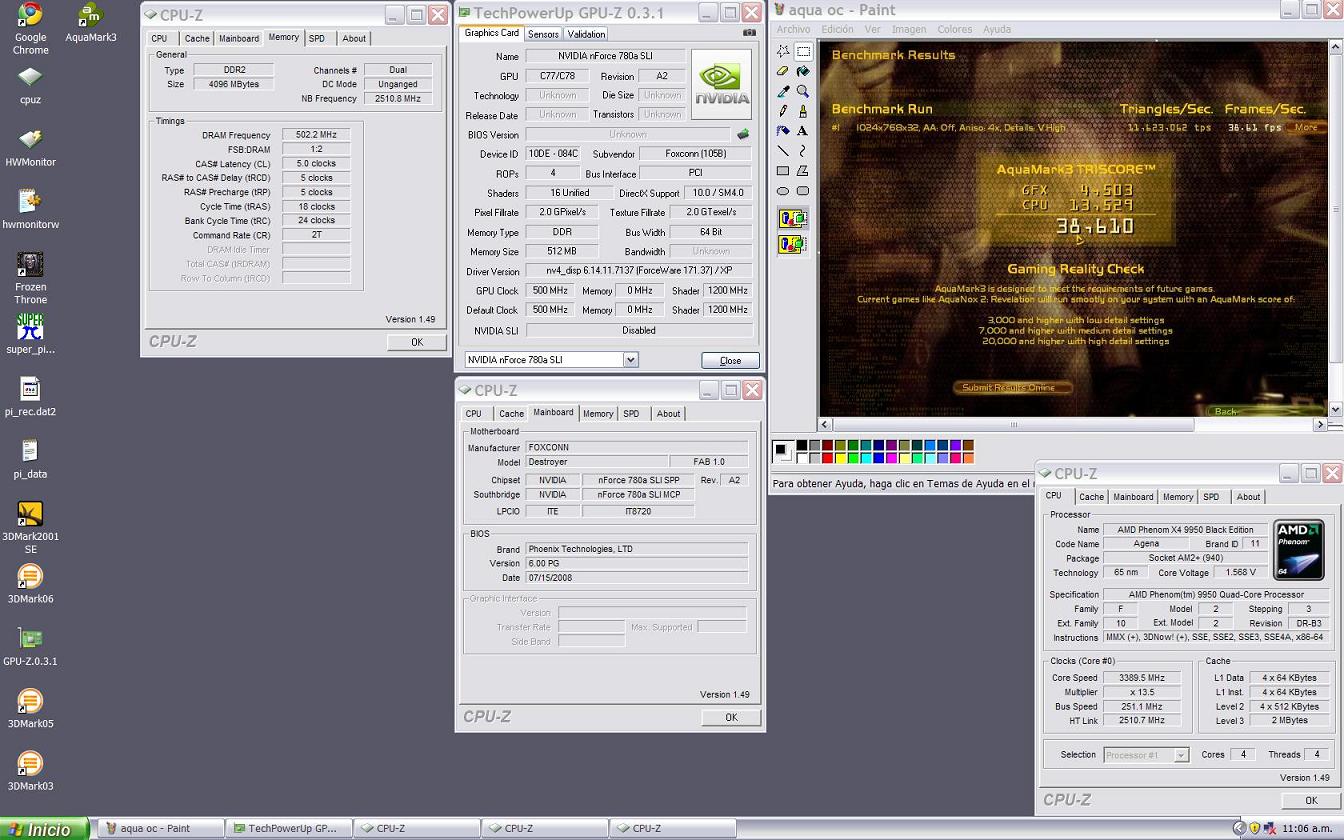Image resolution: width=1344 pixels, height=840 pixels.
Task: Click OK in the CPU-Z processor window
Action: coord(1311,800)
